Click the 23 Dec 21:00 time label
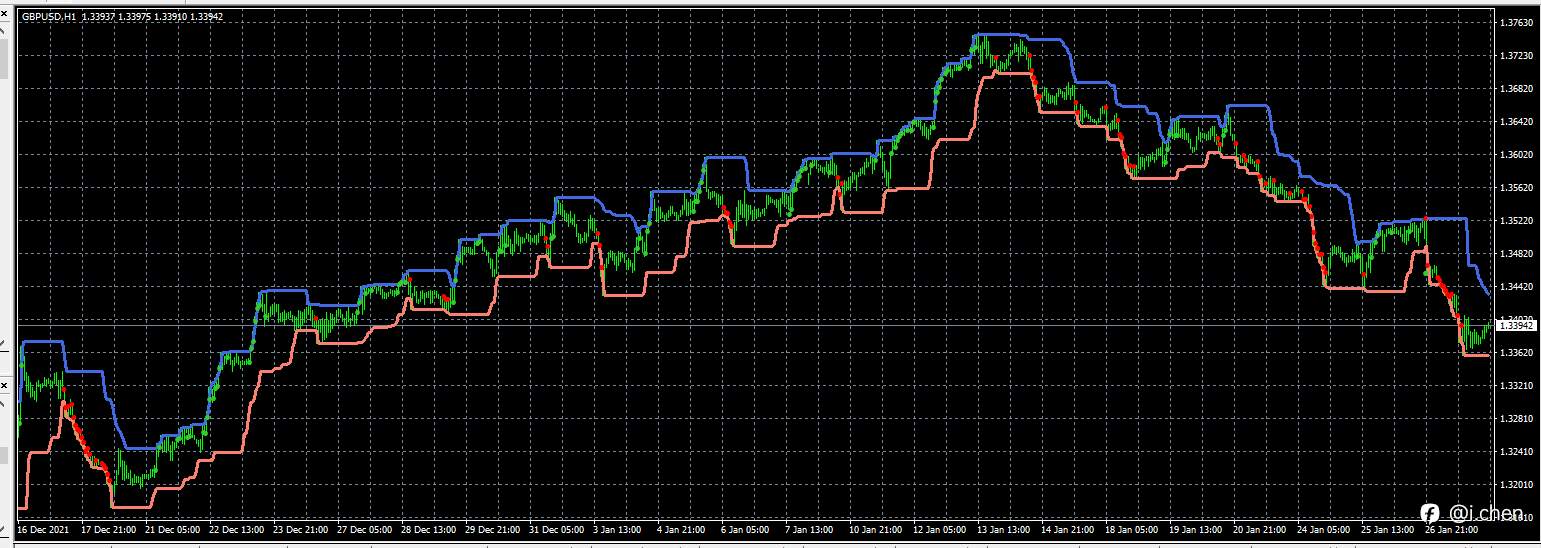The width and height of the screenshot is (1541, 548). point(300,529)
